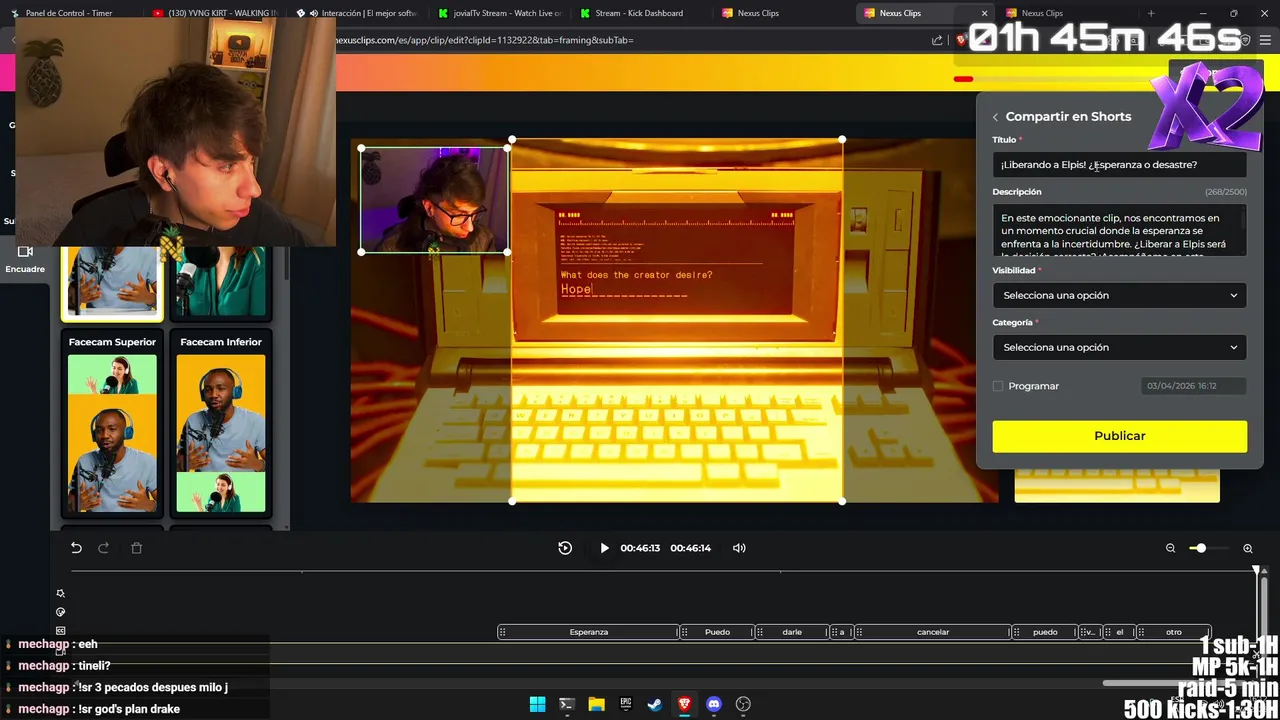Viewport: 1280px width, 720px height.
Task: Select the highlighted layout thumbnail above Facecam Superior
Action: 112,283
